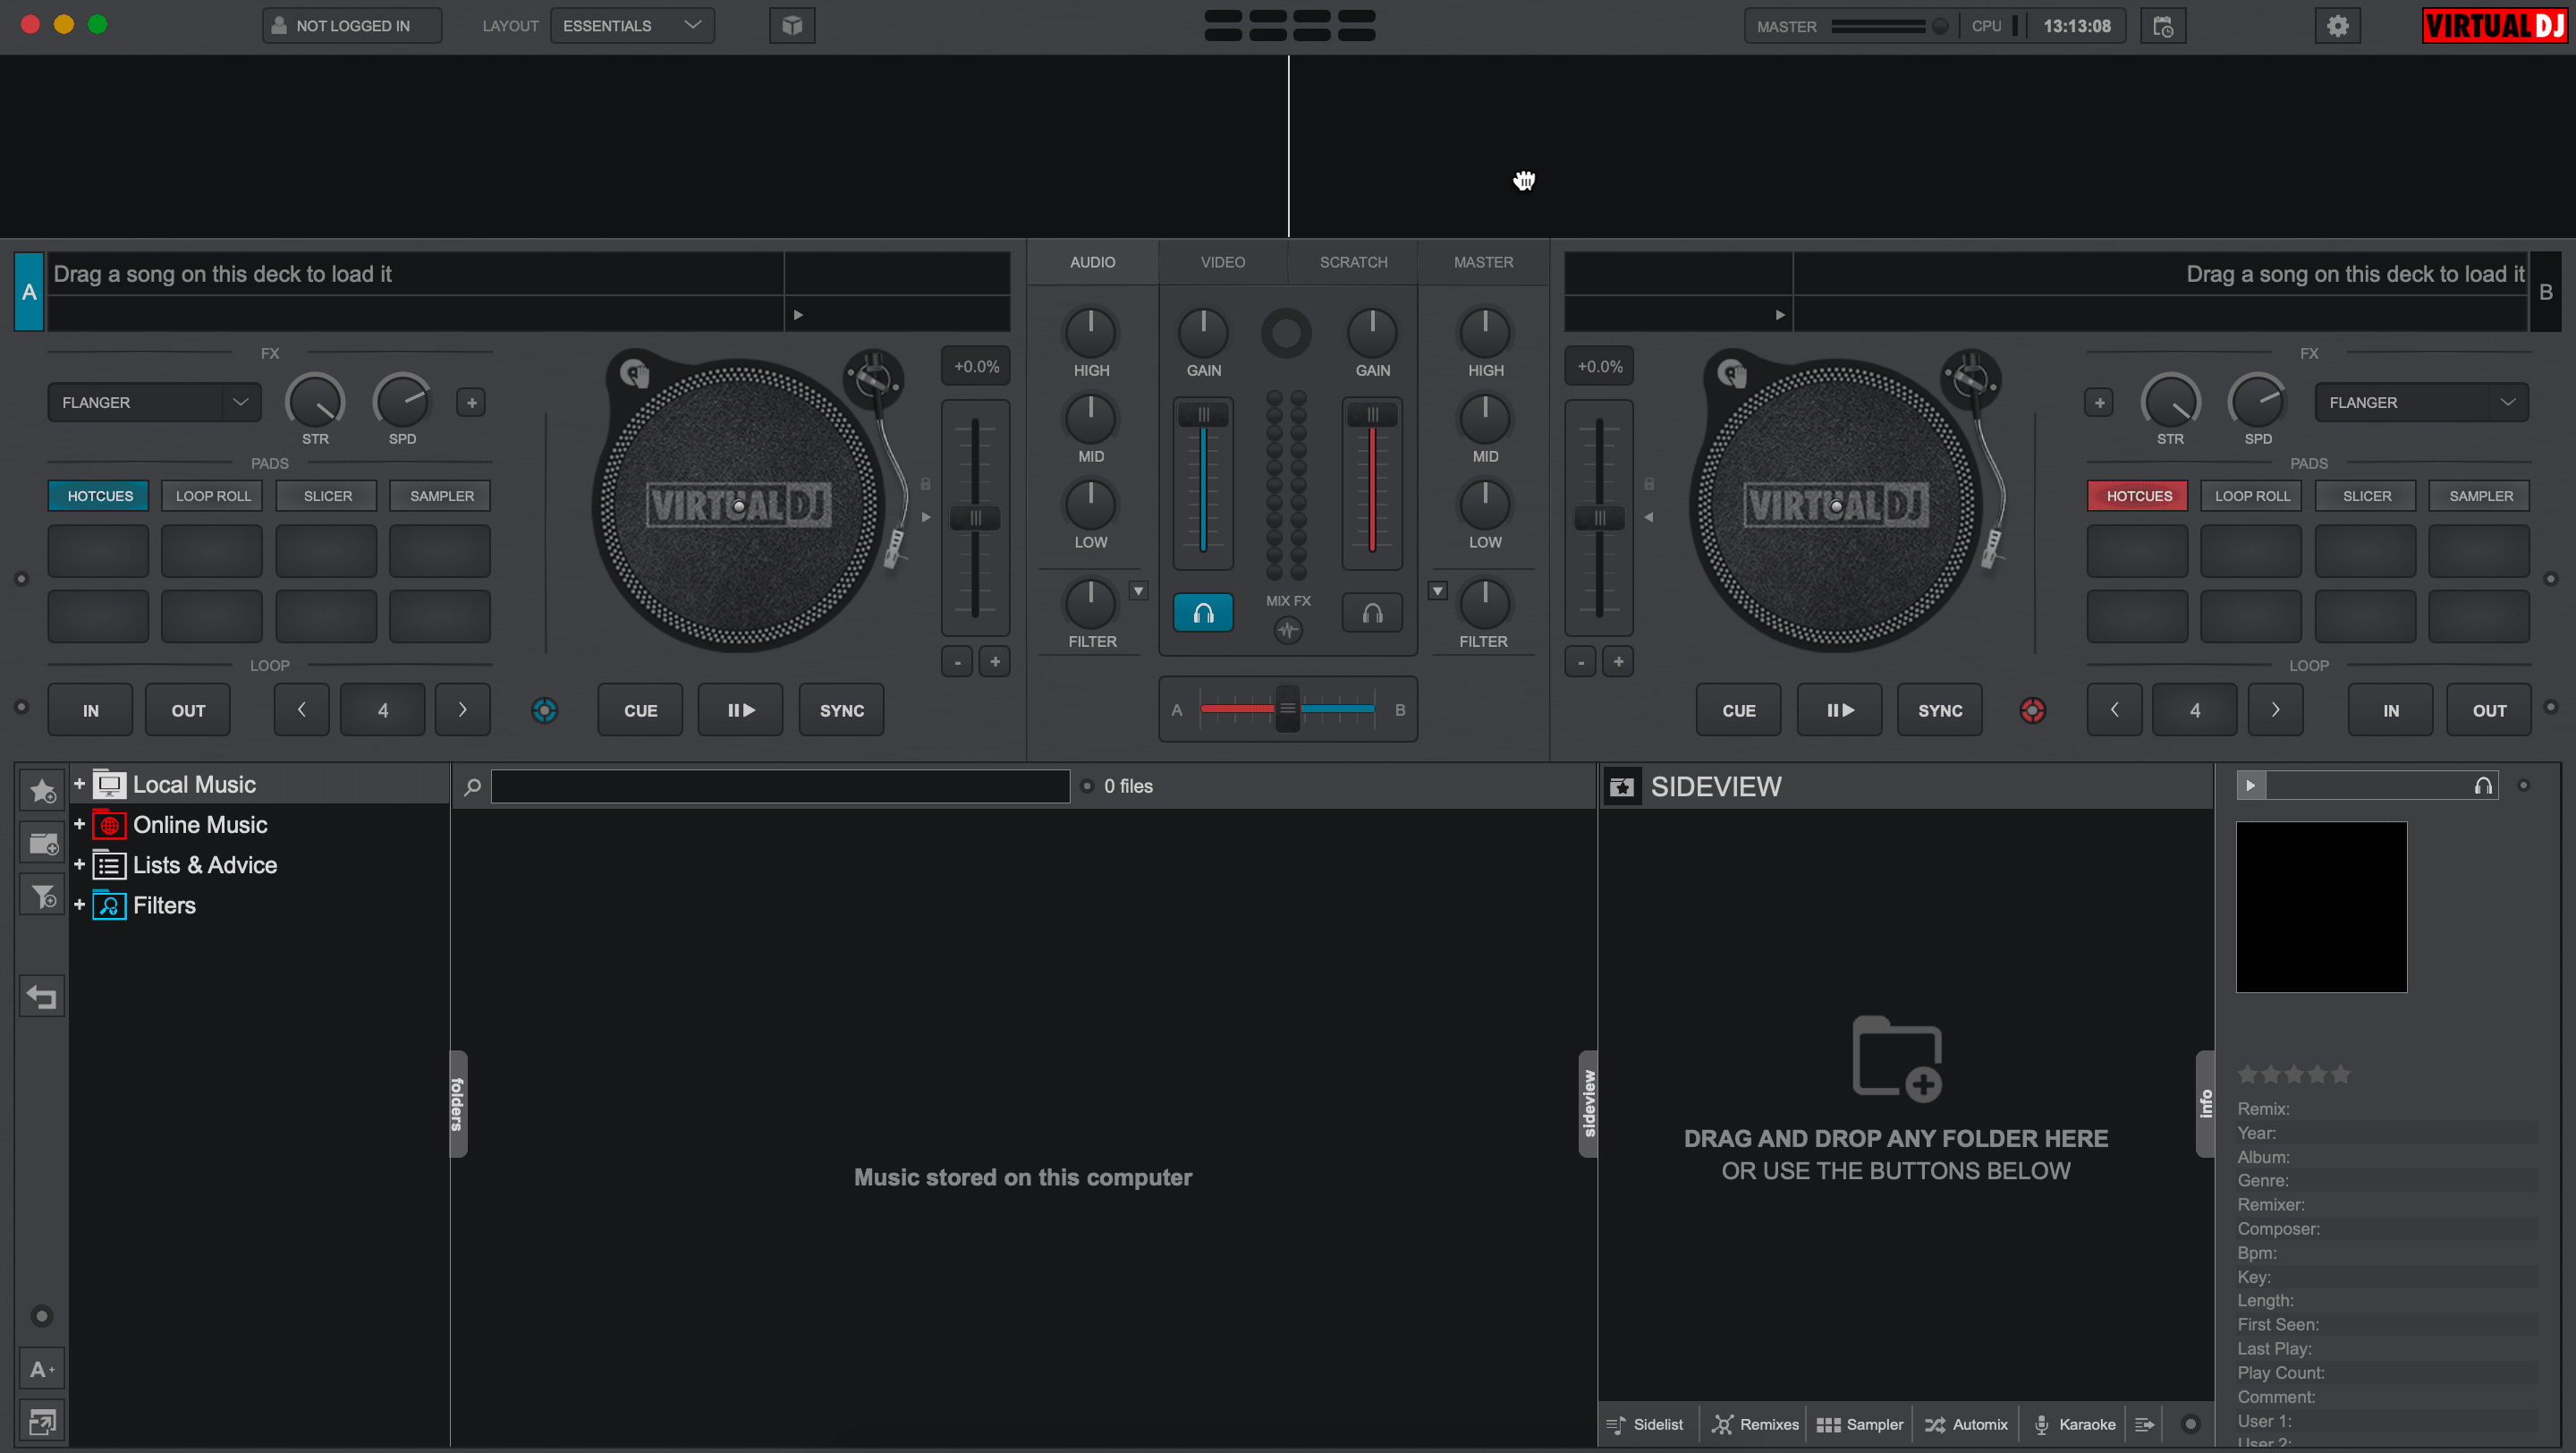This screenshot has width=2576, height=1453.
Task: Click the crossfader handle
Action: [1287, 708]
